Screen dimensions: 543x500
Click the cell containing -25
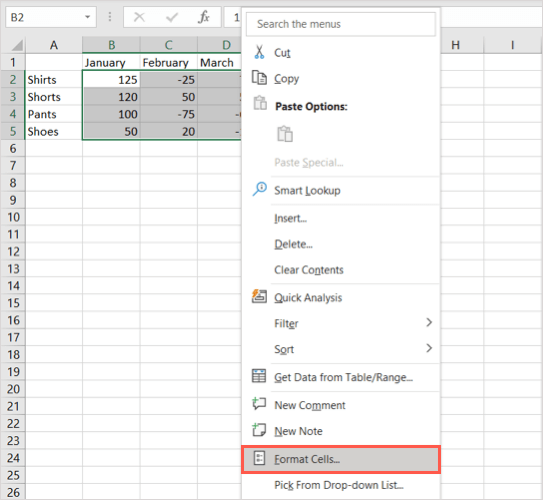[x=169, y=80]
